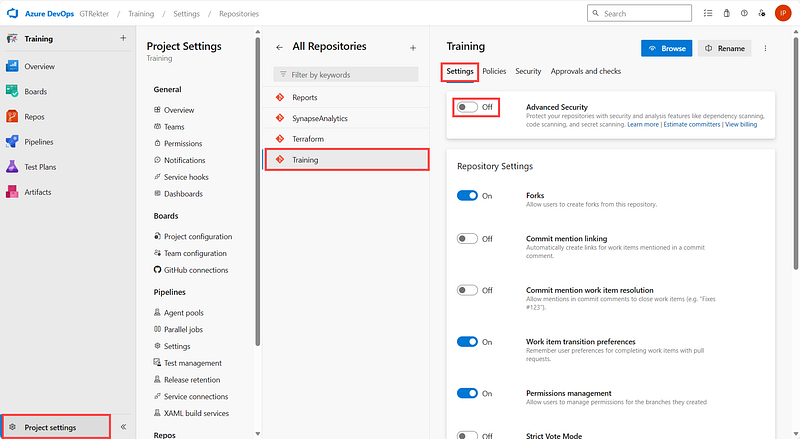This screenshot has width=800, height=439.
Task: Open the marketplace shopping bag icon
Action: [x=727, y=13]
